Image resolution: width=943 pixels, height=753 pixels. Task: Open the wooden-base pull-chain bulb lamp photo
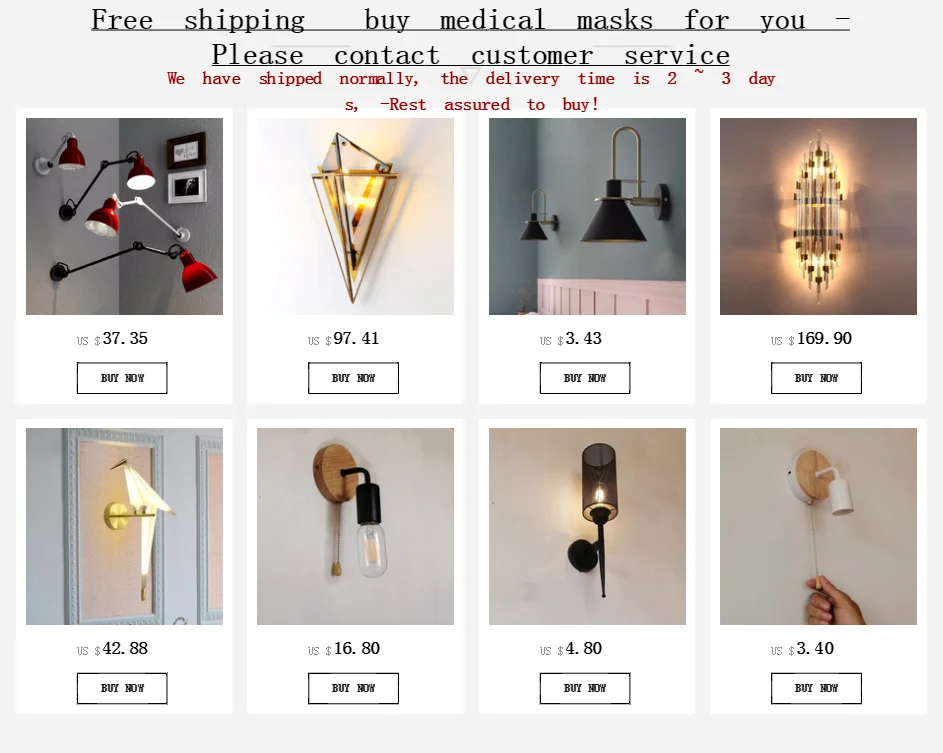[355, 526]
